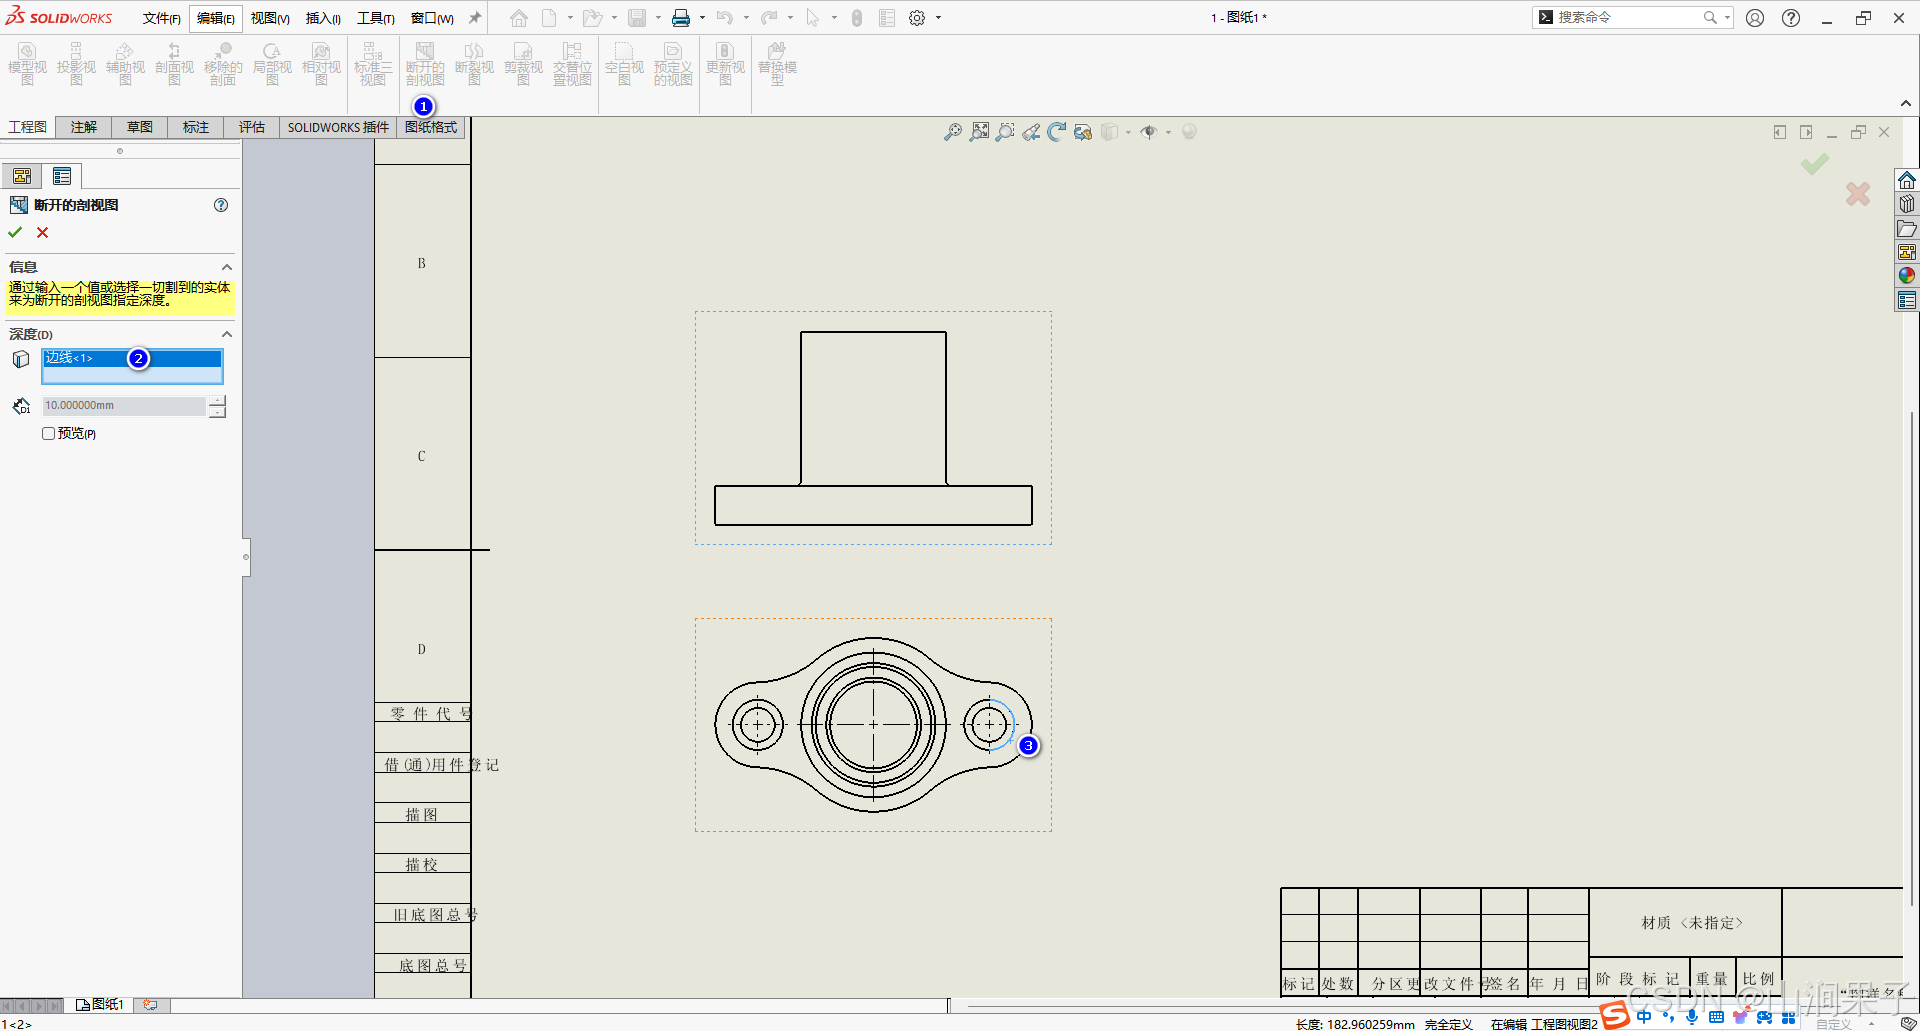Switch to the 标注 ribbon tab
The height and width of the screenshot is (1031, 1920).
[x=196, y=127]
